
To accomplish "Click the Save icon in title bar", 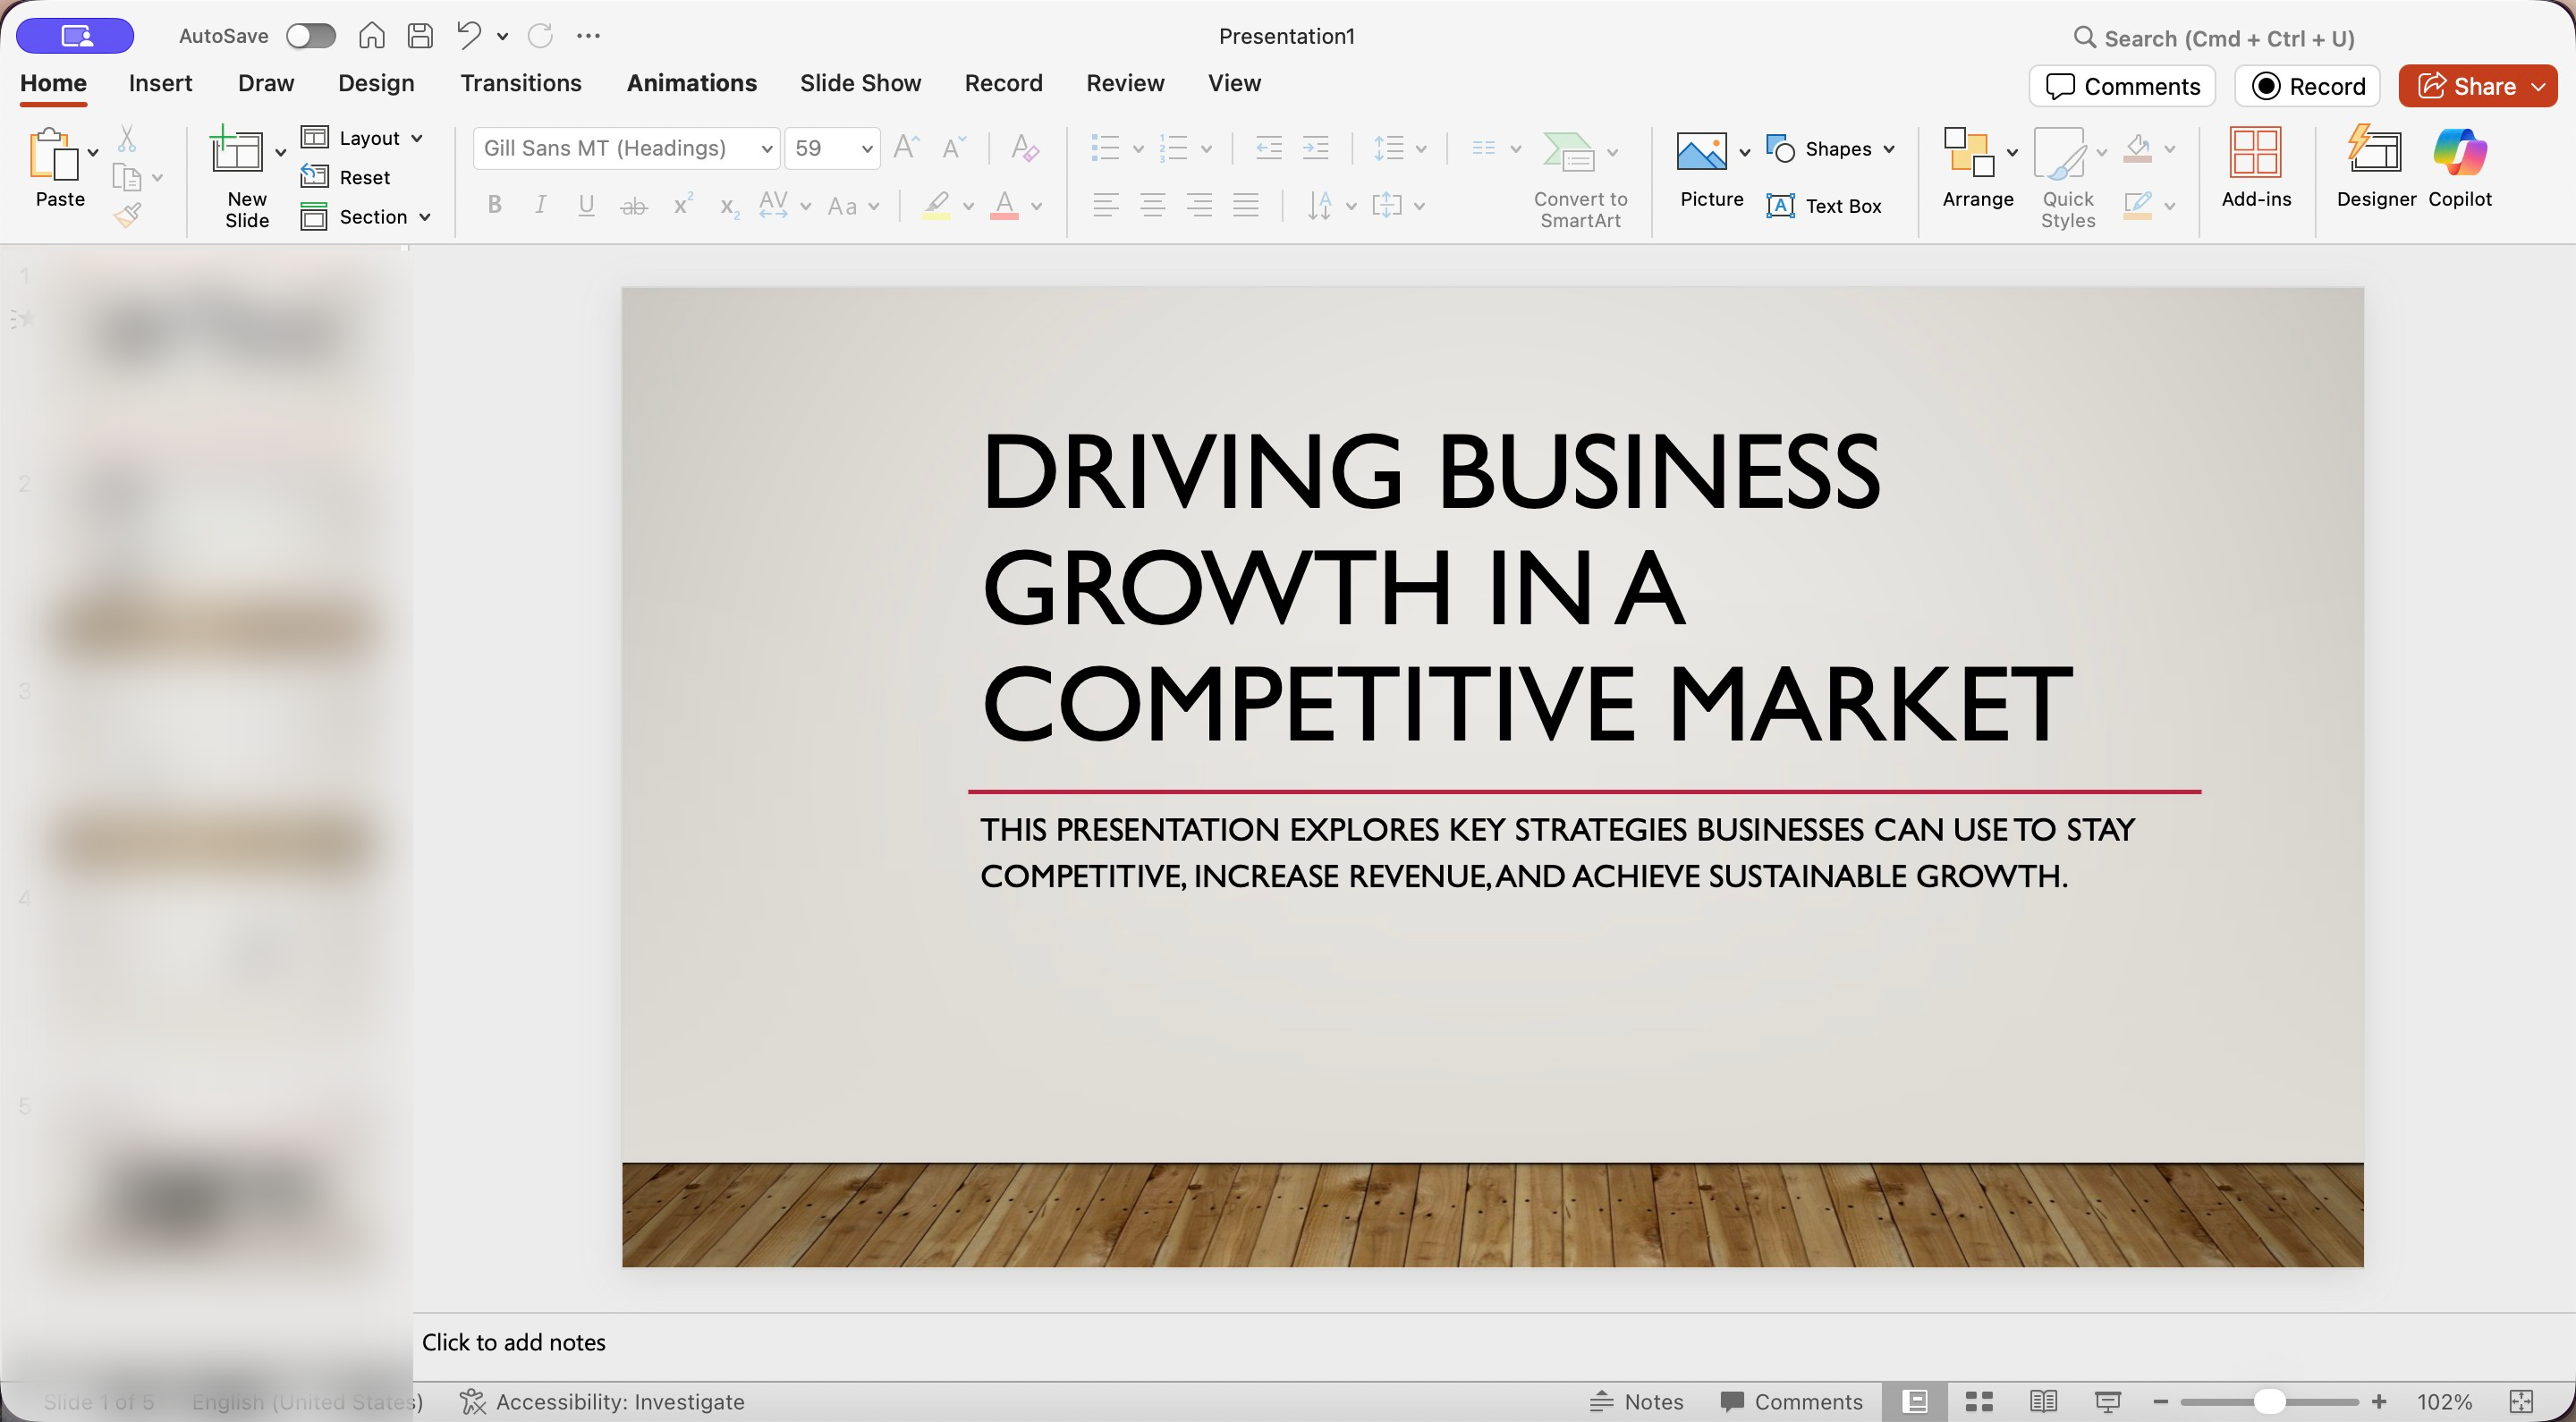I will pyautogui.click(x=420, y=36).
